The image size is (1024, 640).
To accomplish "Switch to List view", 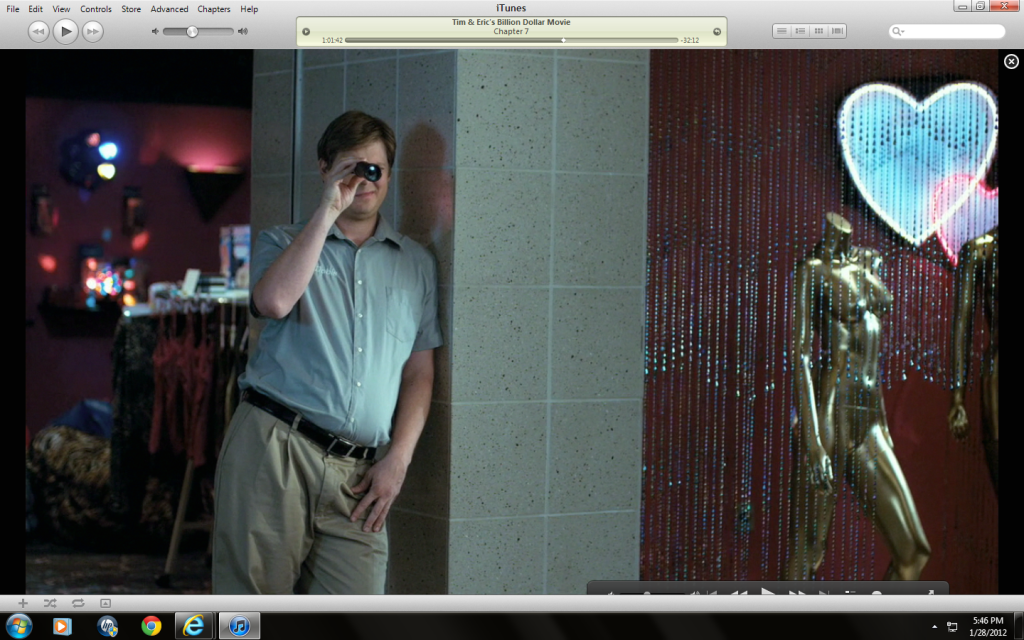I will [782, 31].
